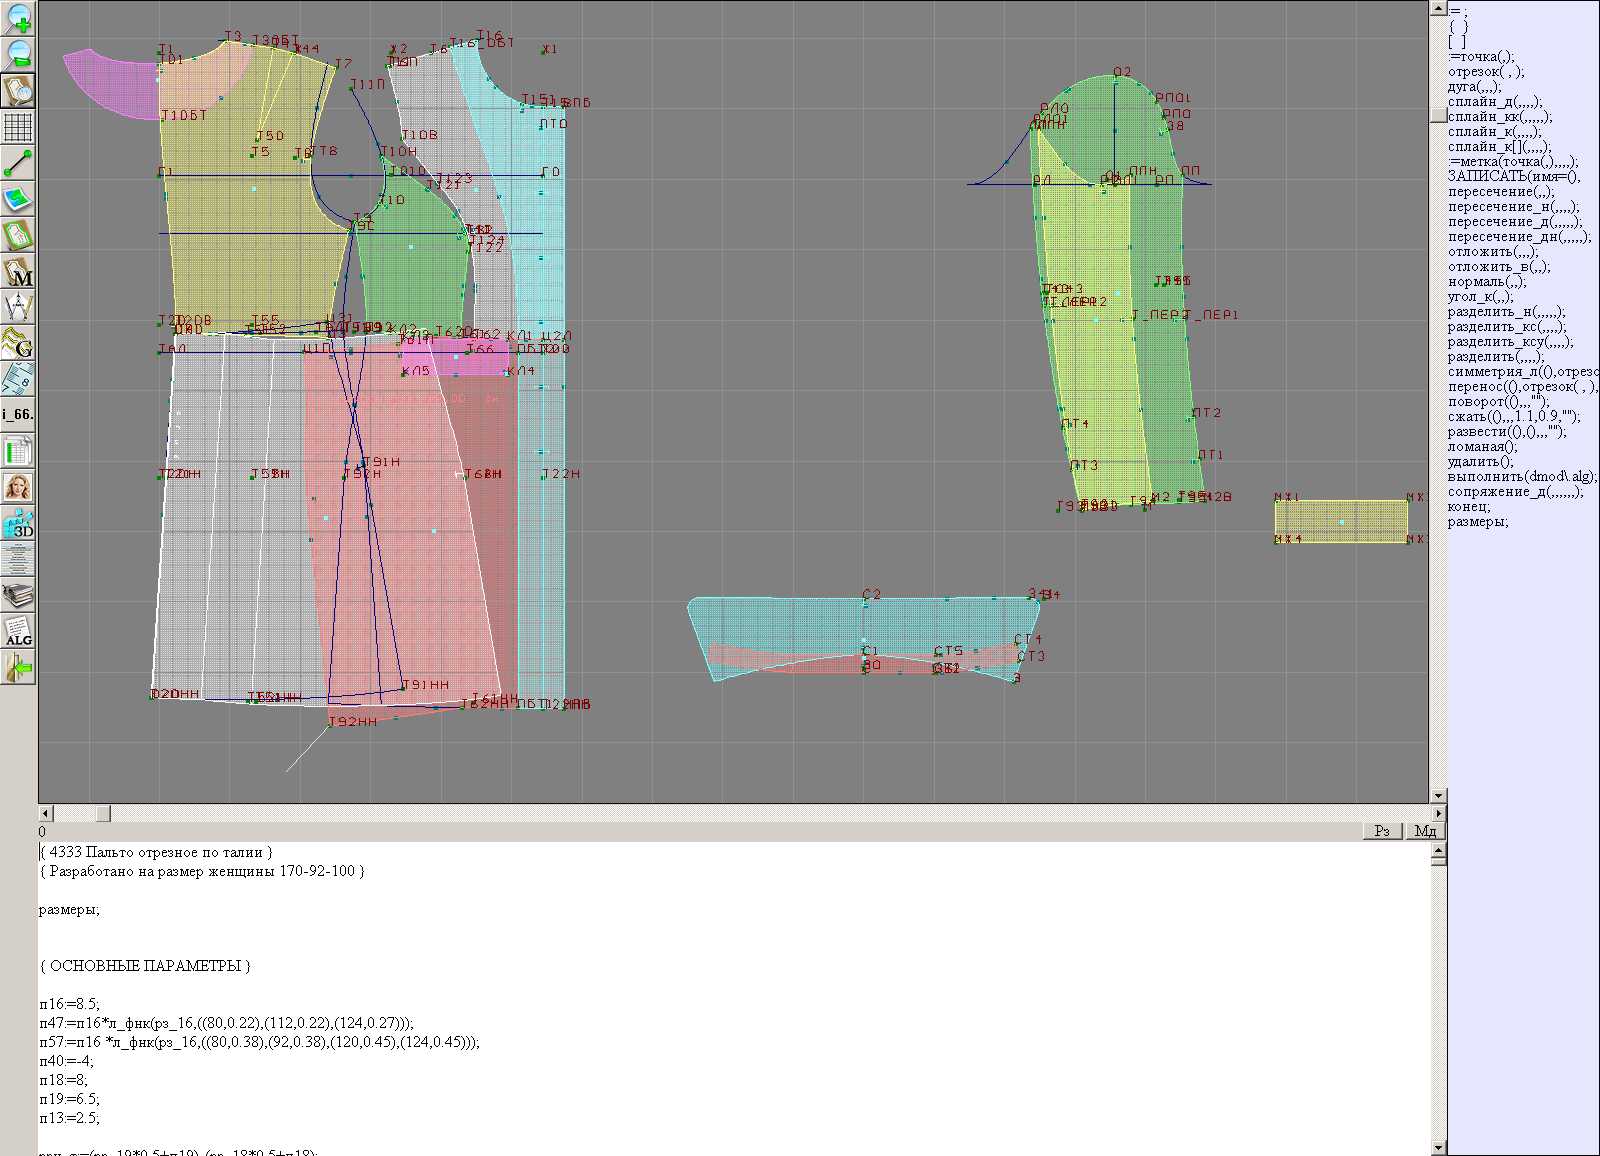The height and width of the screenshot is (1156, 1600).
Task: Open the pattern with M icon
Action: 18,271
